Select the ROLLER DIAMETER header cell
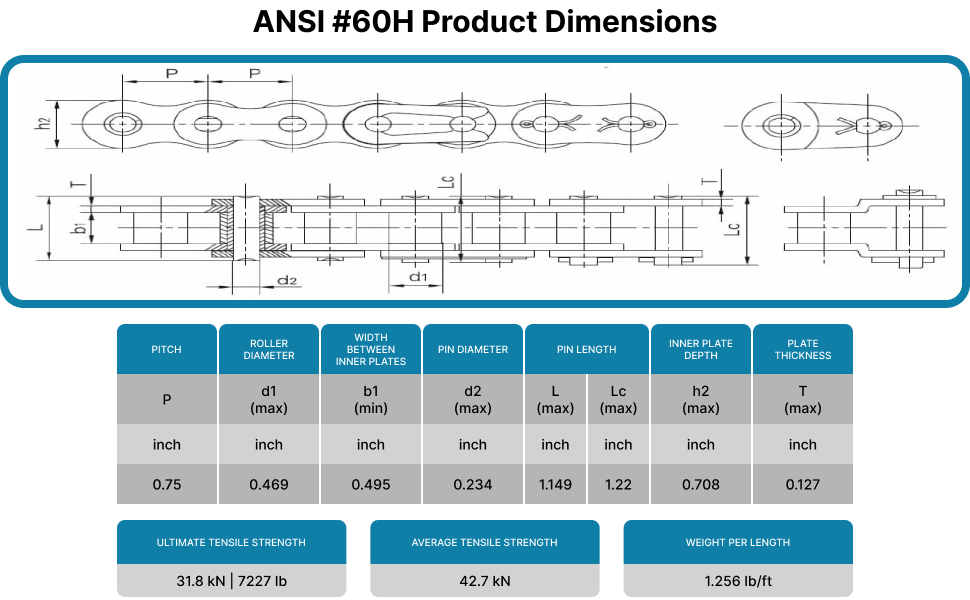The width and height of the screenshot is (970, 600). (268, 348)
